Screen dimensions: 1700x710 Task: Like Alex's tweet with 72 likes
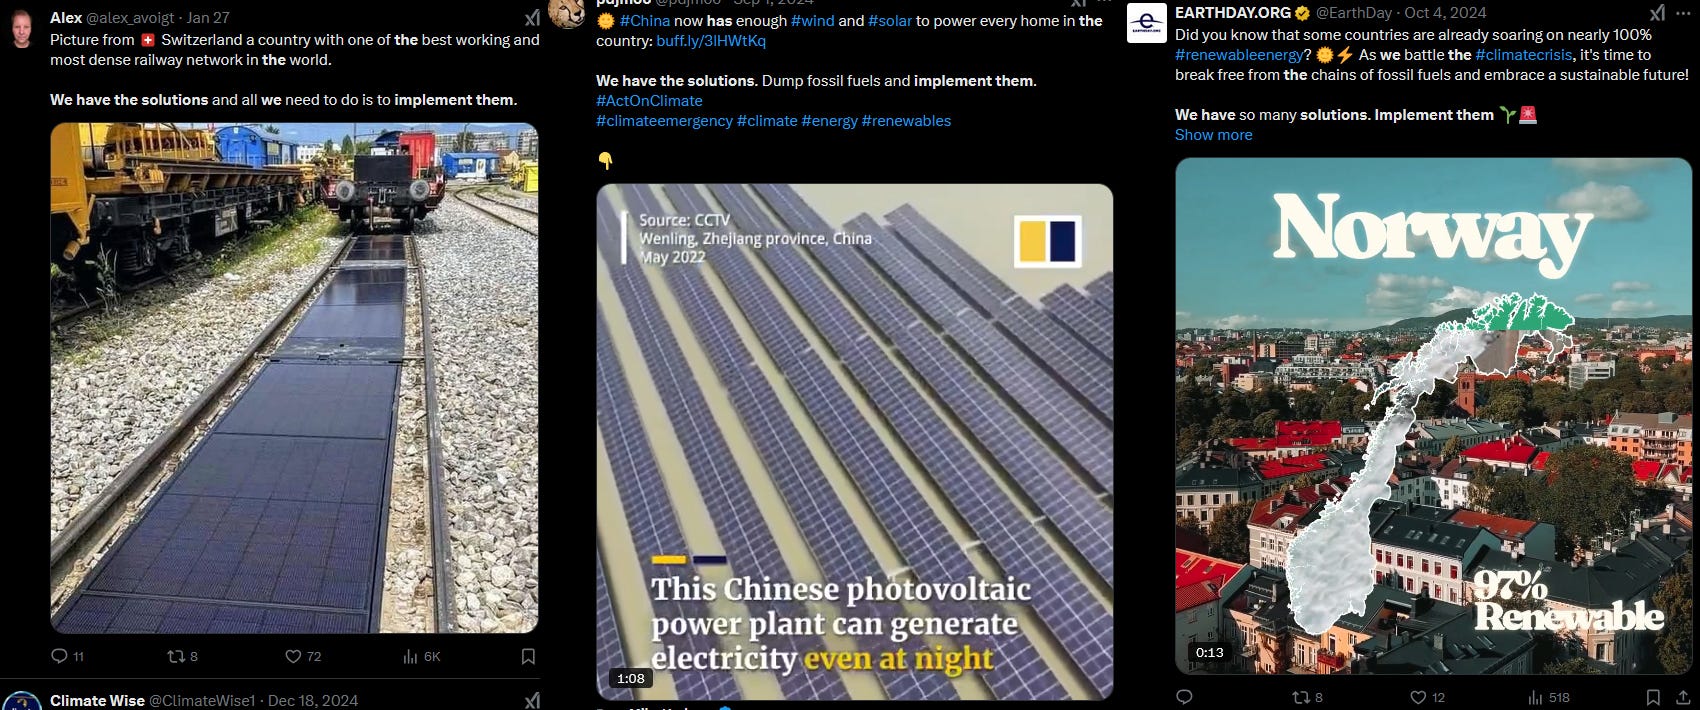303,656
